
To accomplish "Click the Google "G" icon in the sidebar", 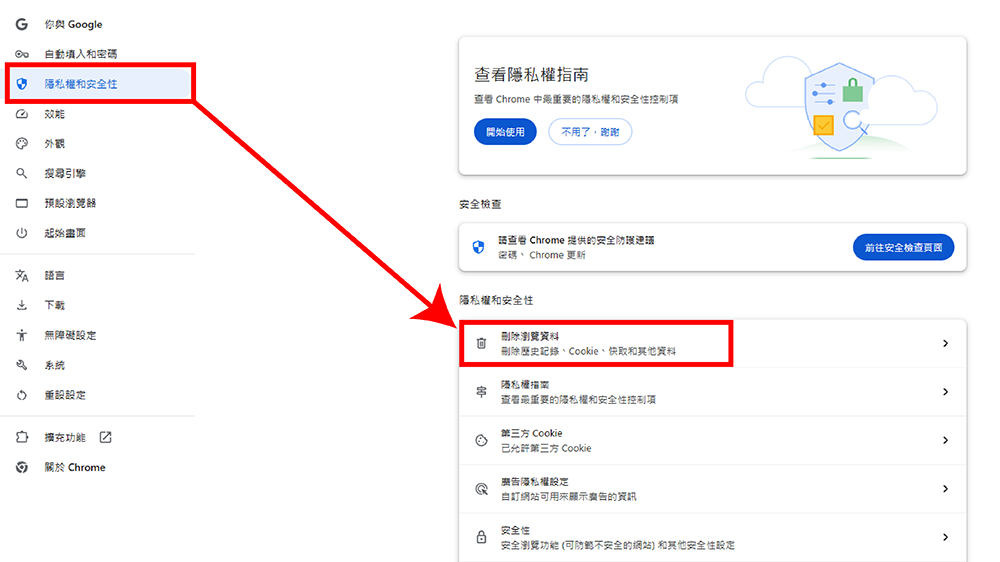I will (x=21, y=24).
